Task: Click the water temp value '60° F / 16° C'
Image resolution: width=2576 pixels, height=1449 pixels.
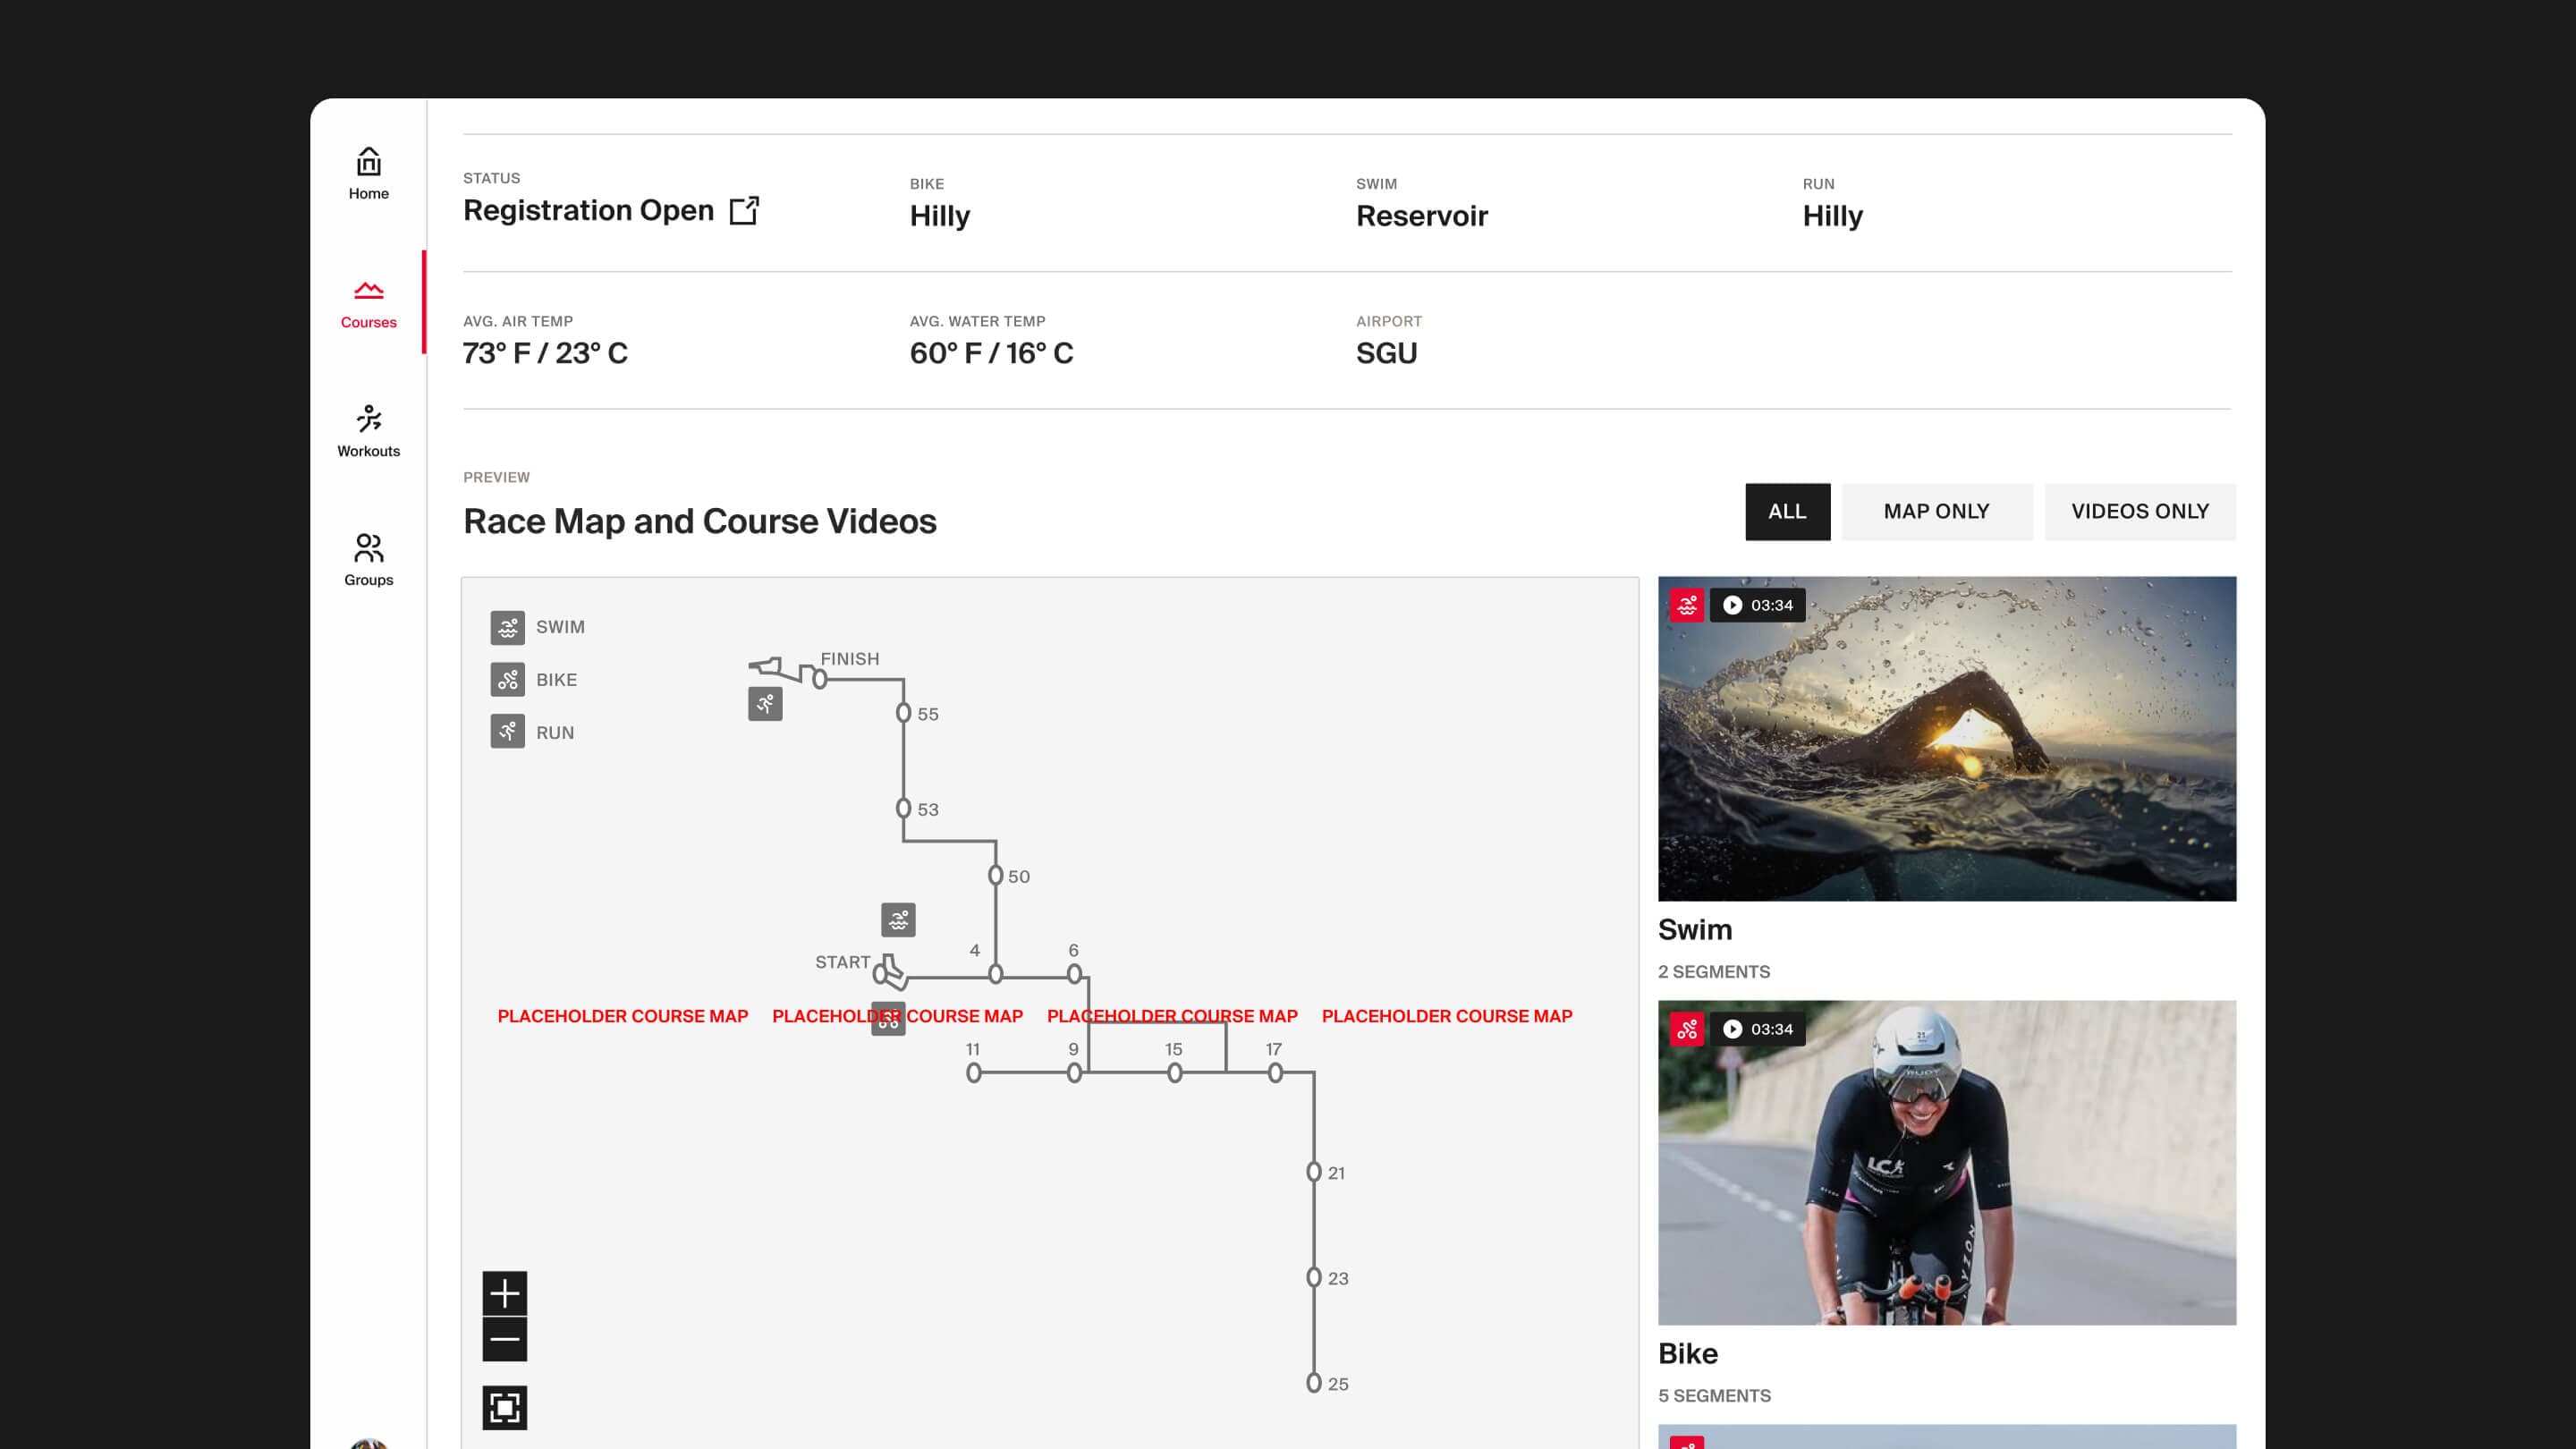Action: click(991, 353)
